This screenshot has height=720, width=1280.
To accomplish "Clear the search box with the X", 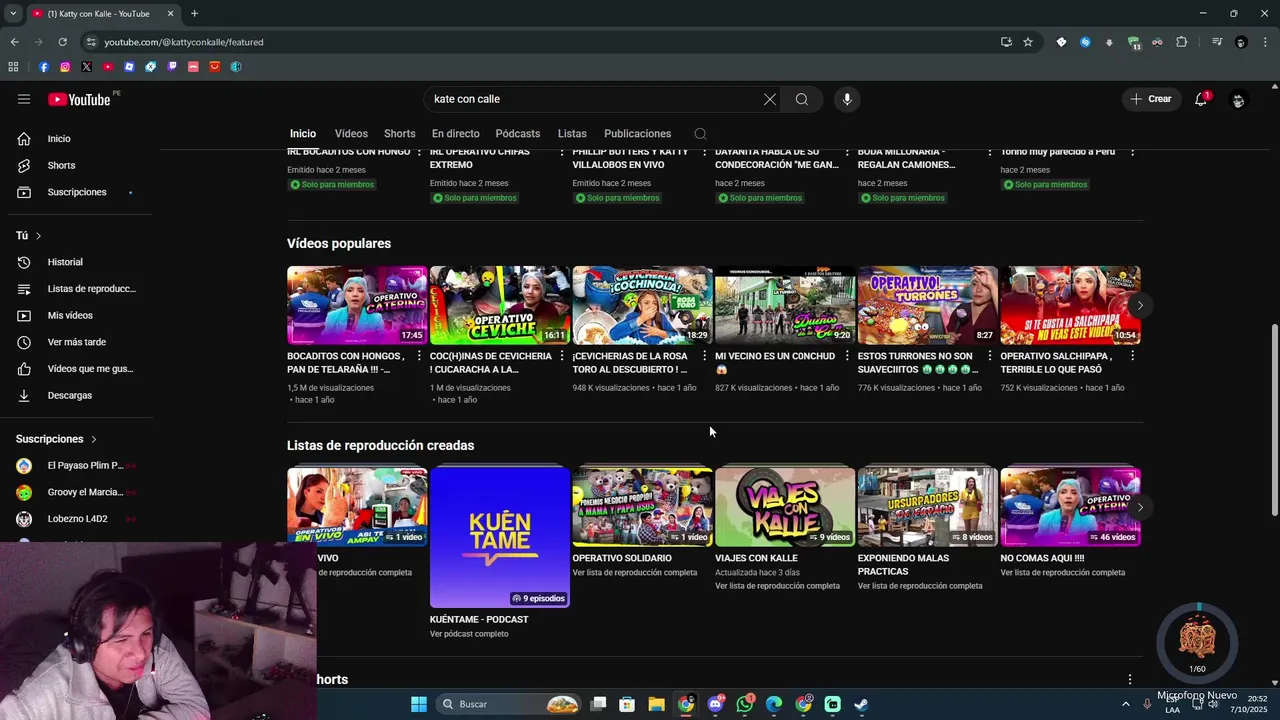I will pyautogui.click(x=769, y=99).
